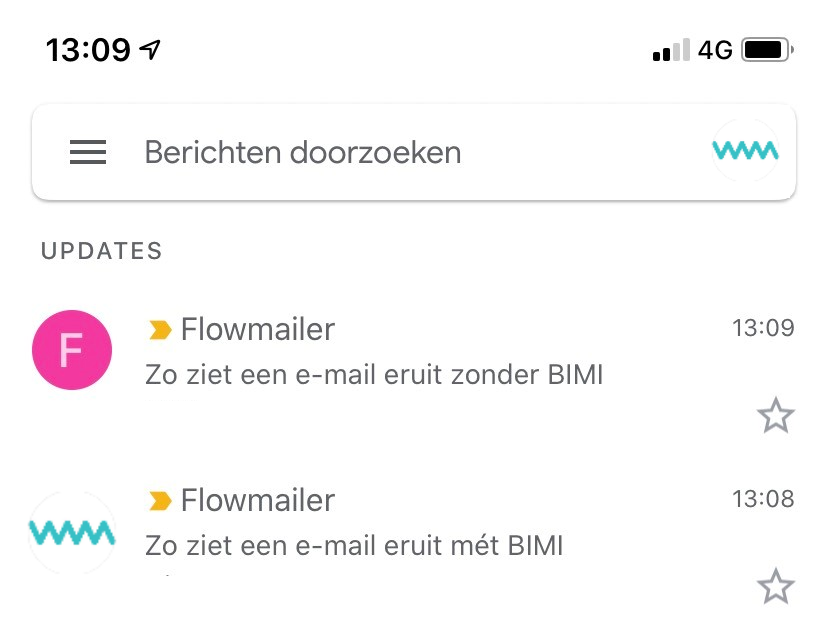This screenshot has height=627, width=828.
Task: Tap the account avatar in search bar
Action: click(x=745, y=151)
